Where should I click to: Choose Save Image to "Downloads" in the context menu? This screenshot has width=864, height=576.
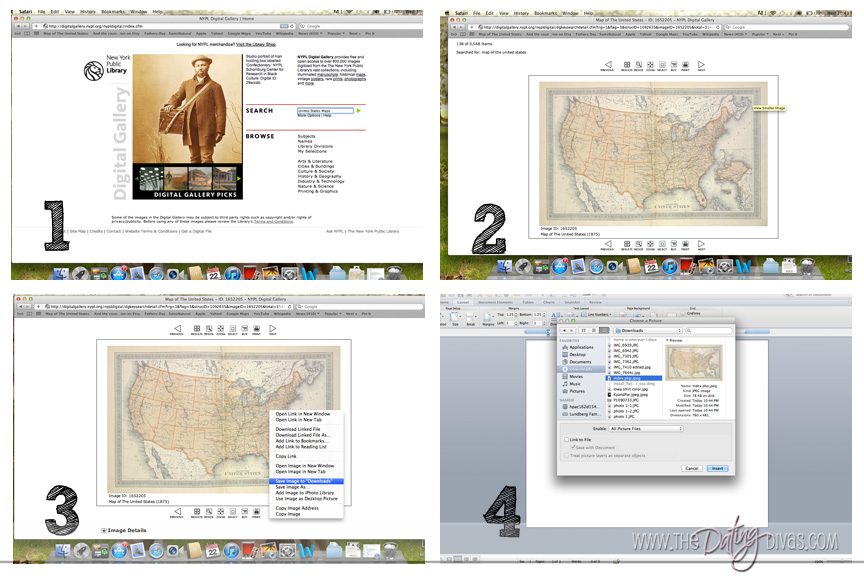[306, 481]
